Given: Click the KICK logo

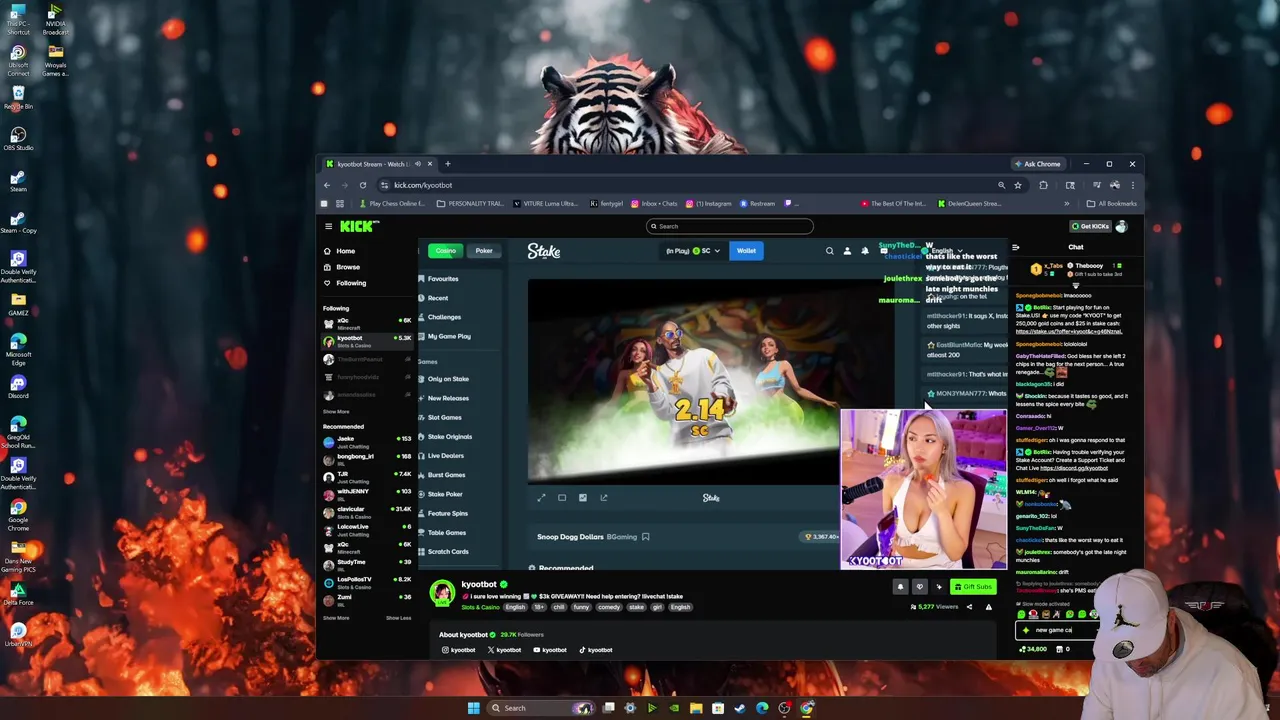Looking at the screenshot, I should coord(359,227).
